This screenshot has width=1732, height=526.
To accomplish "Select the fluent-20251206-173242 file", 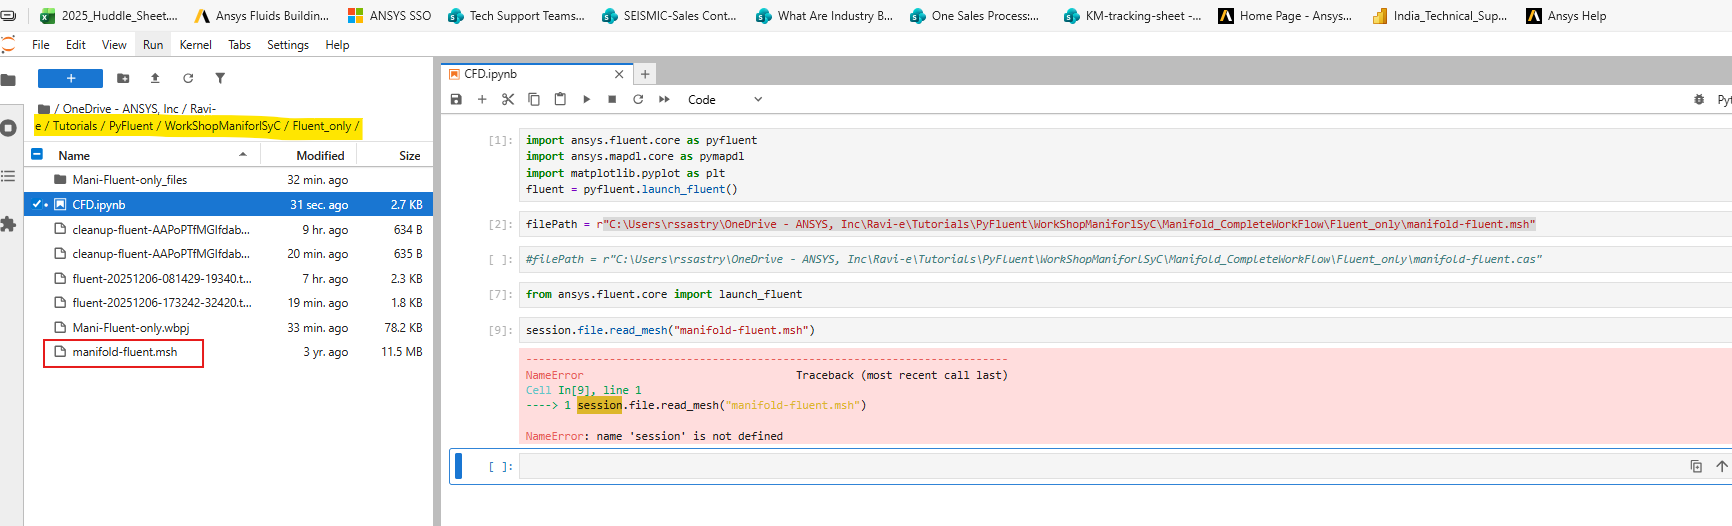I will click(229, 303).
